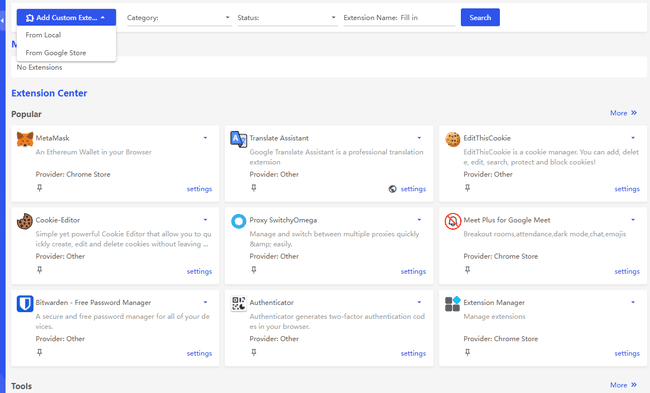Pin the Translate Assistant extension

tap(254, 188)
